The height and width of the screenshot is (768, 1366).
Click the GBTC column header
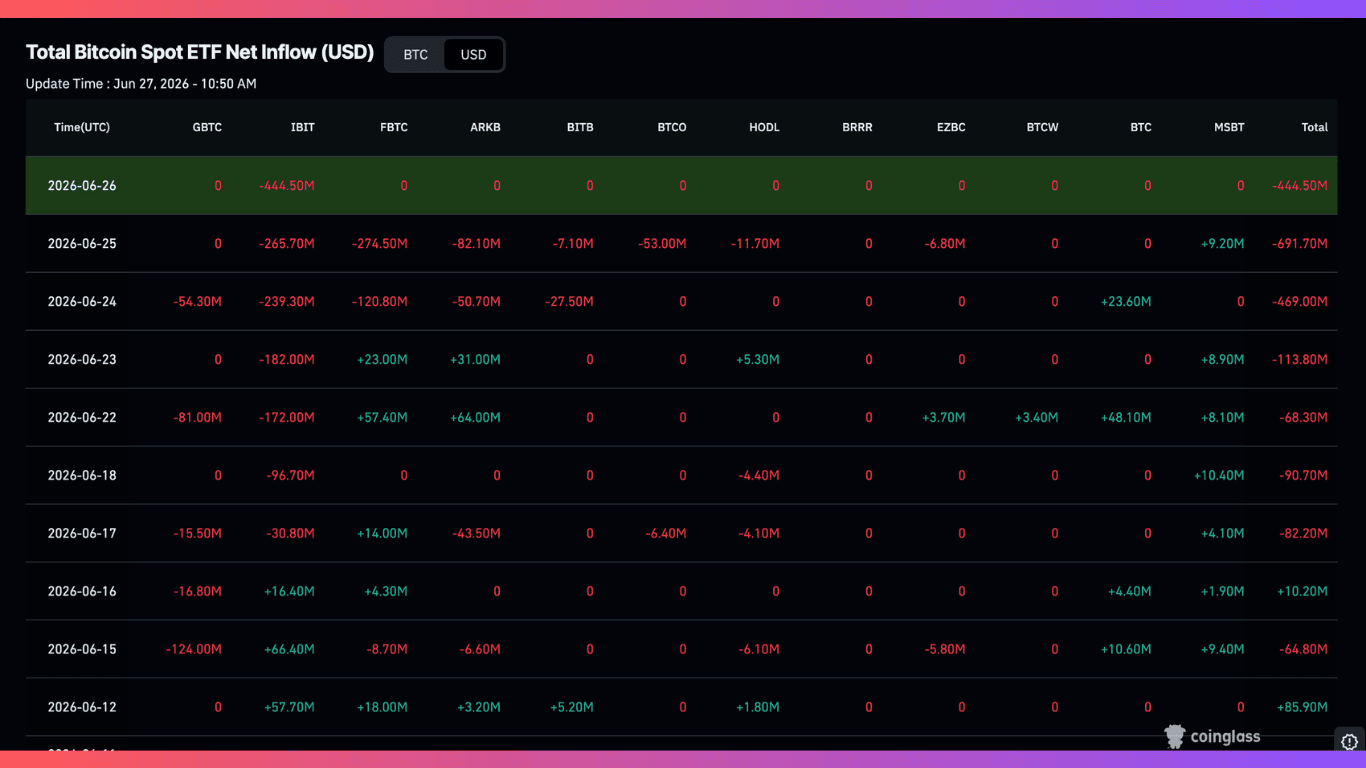coord(207,127)
